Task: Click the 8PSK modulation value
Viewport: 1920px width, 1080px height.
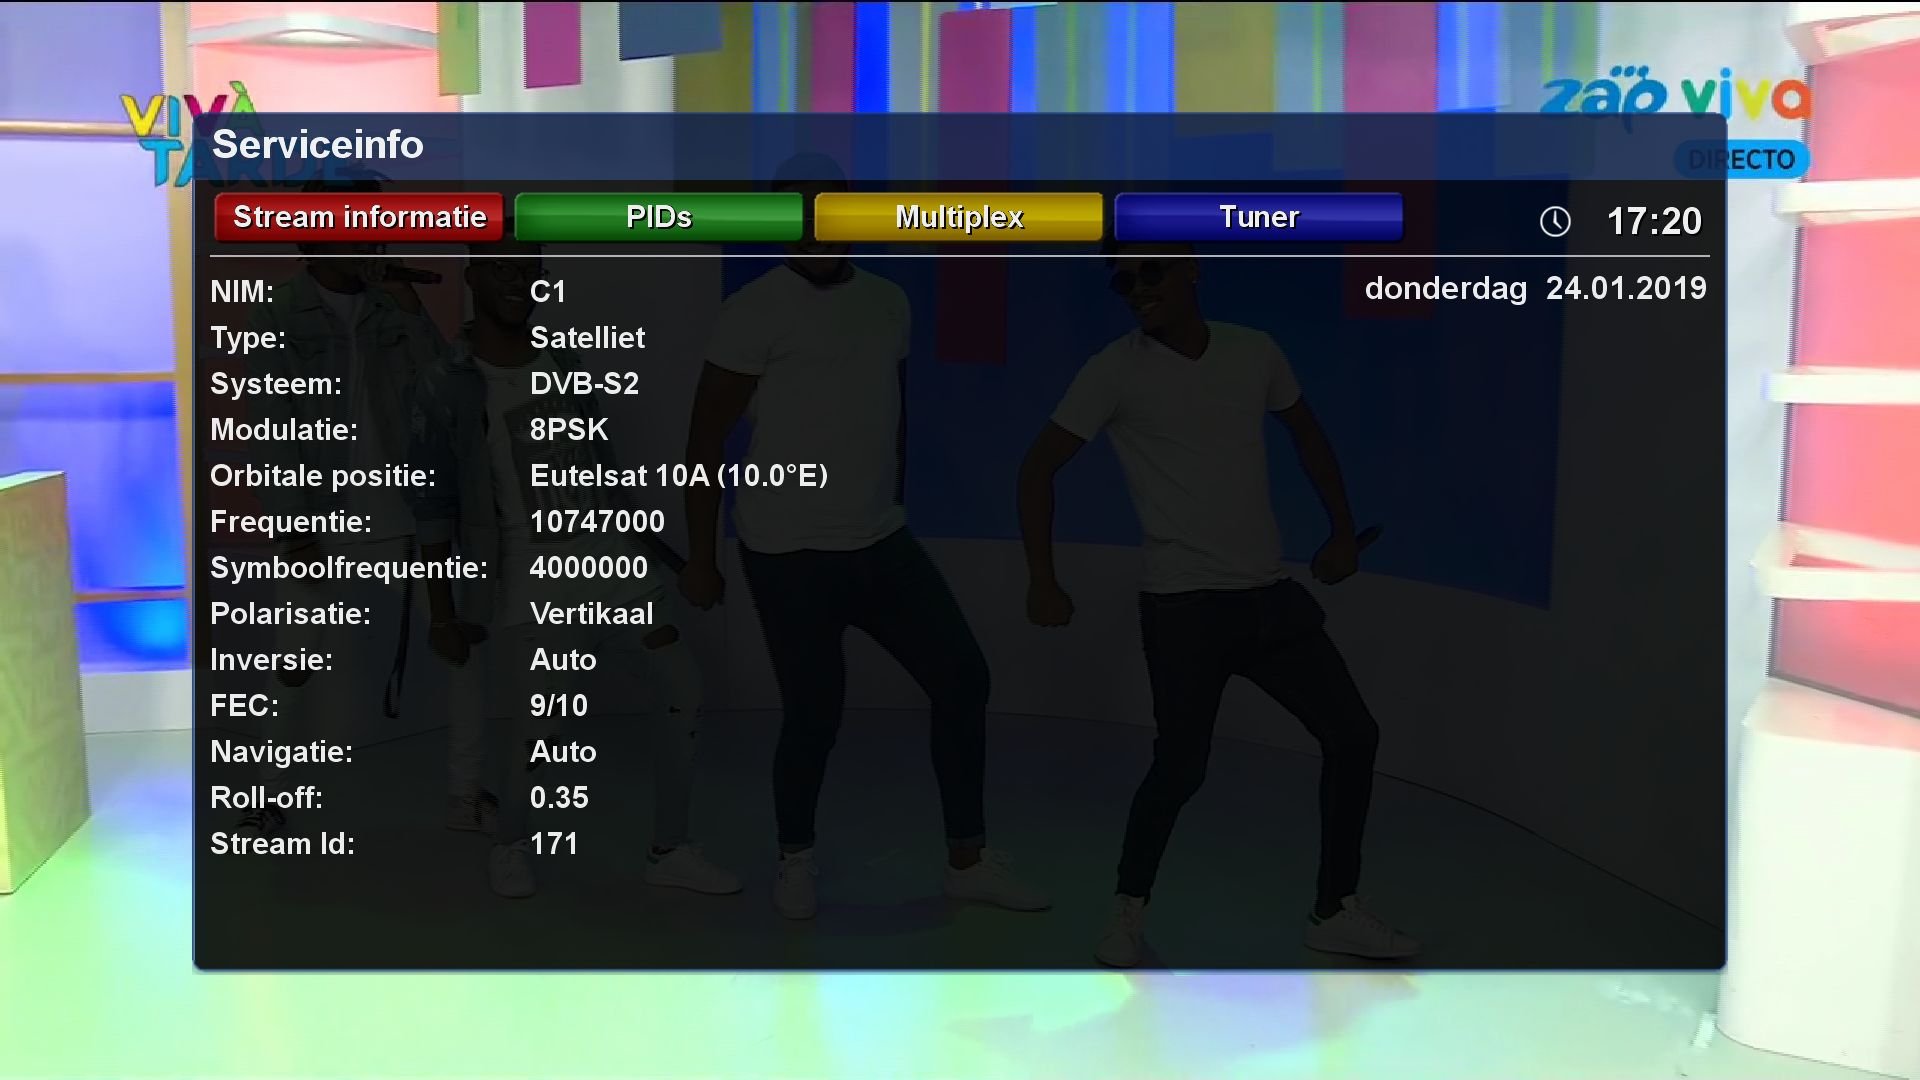Action: coord(569,429)
